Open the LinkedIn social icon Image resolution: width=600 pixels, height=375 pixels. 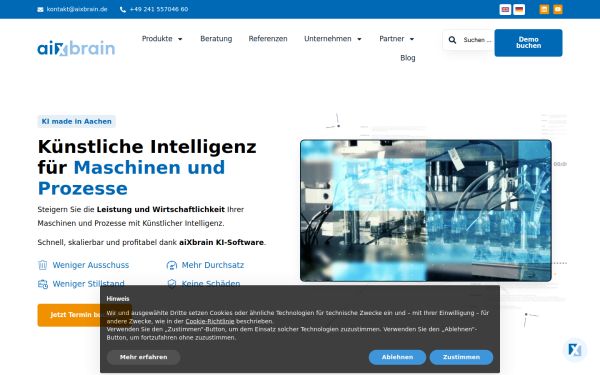coord(544,9)
